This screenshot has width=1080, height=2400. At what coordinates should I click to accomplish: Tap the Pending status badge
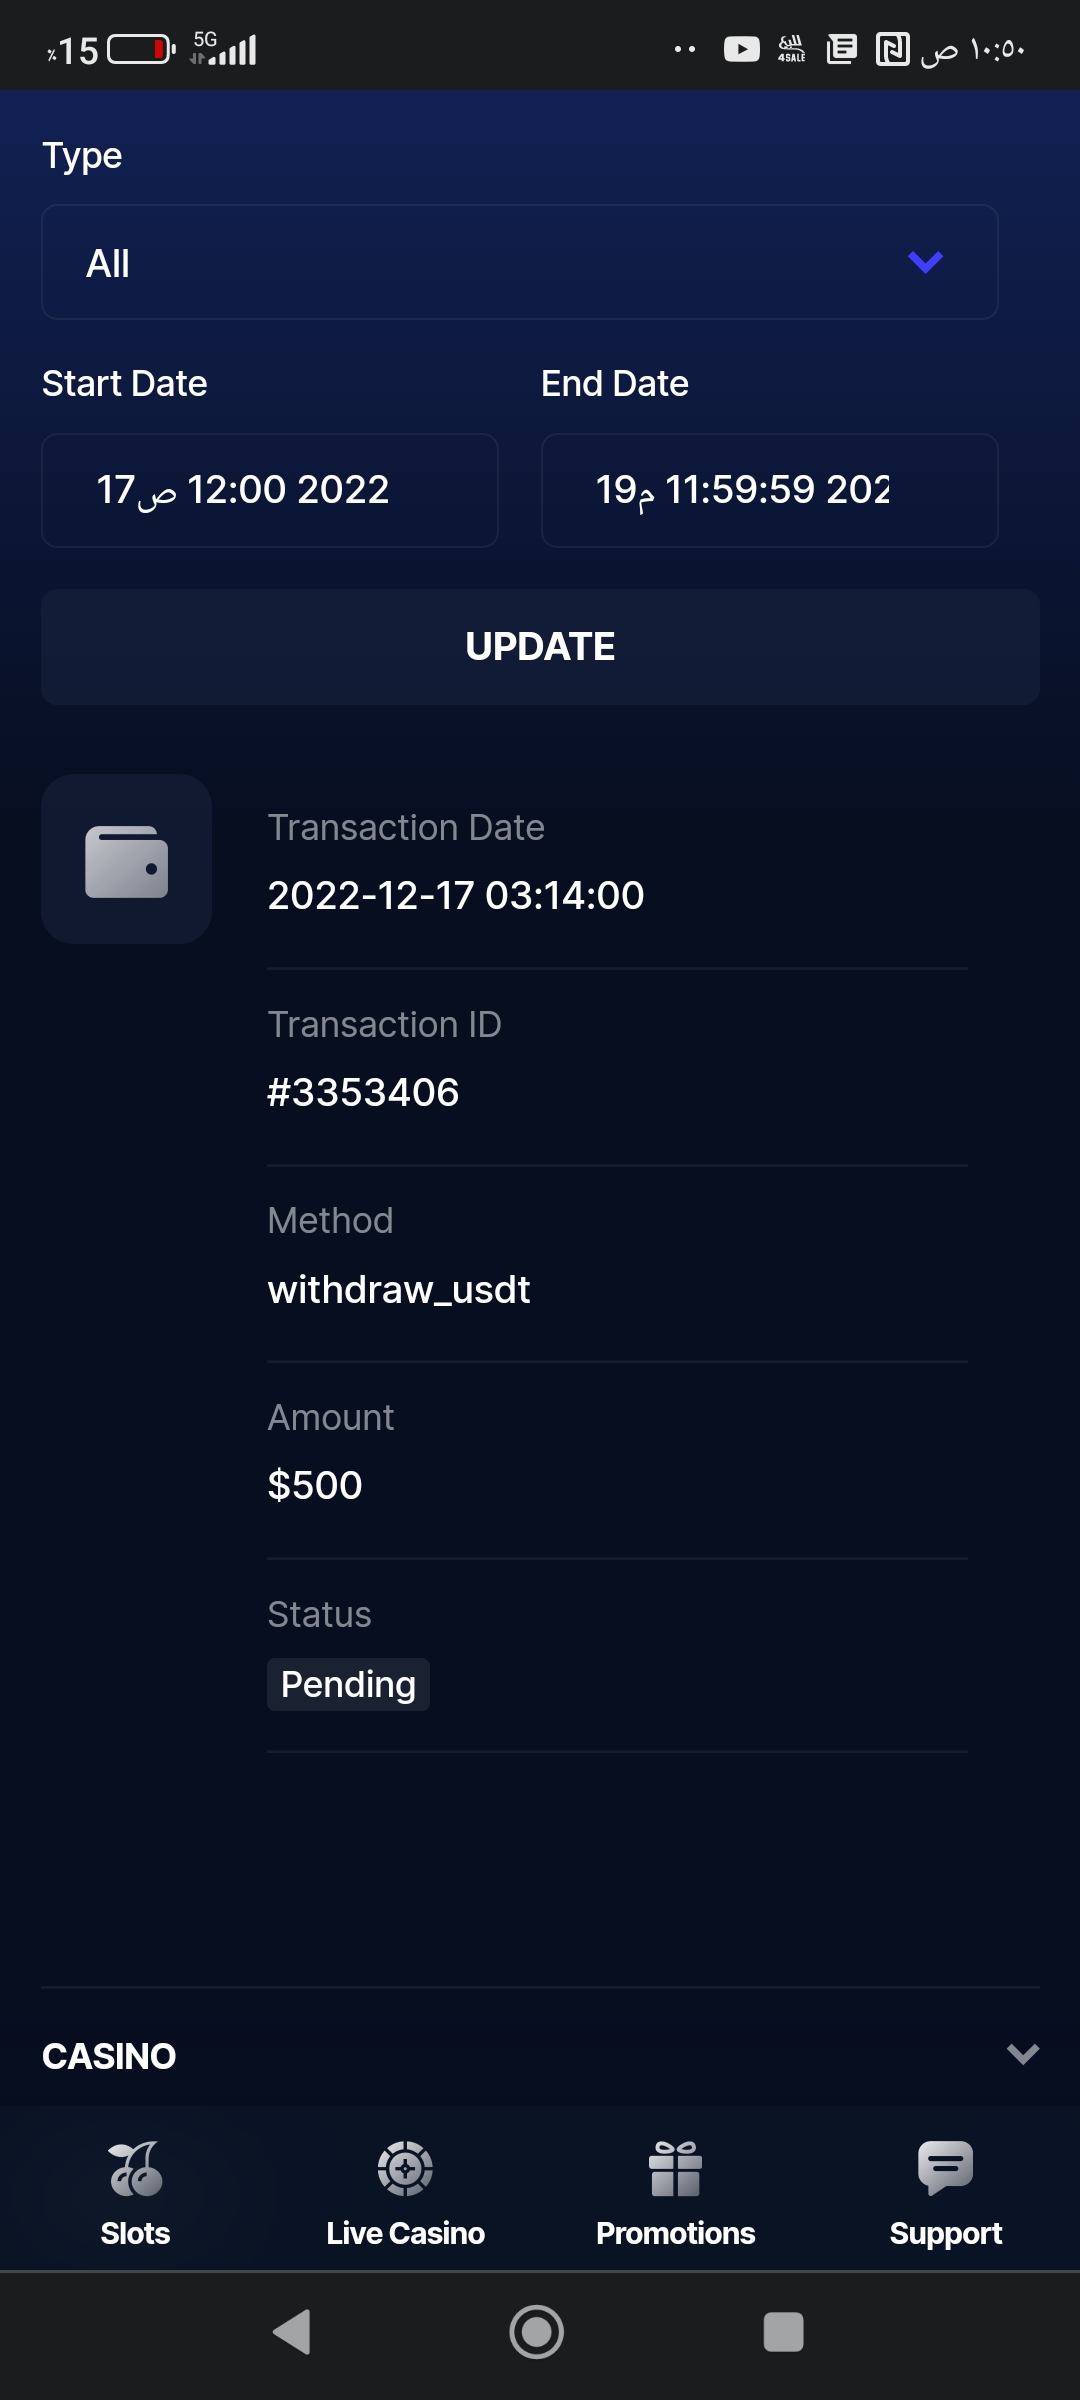[348, 1684]
